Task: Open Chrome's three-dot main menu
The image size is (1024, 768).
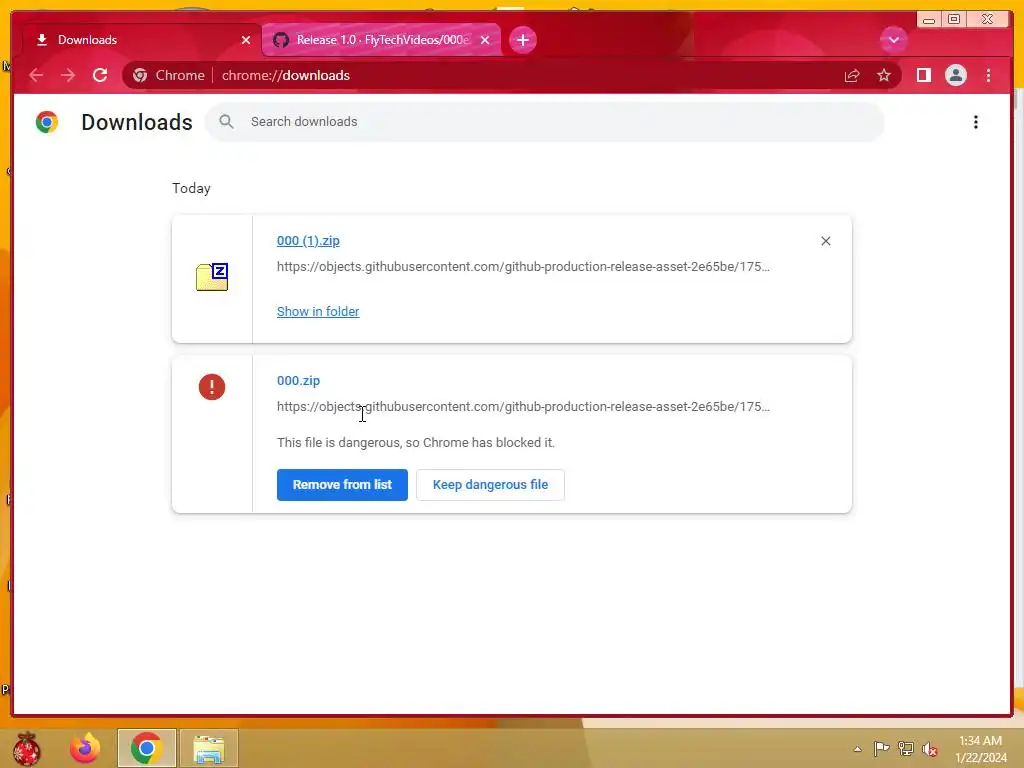Action: click(988, 76)
